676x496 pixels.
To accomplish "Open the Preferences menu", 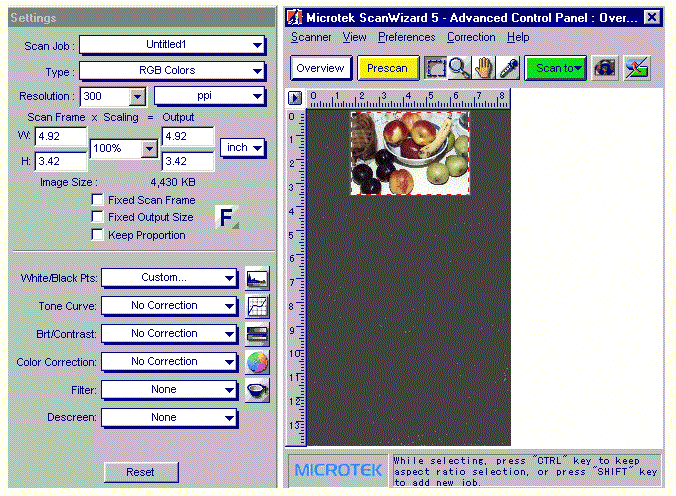I will [407, 38].
